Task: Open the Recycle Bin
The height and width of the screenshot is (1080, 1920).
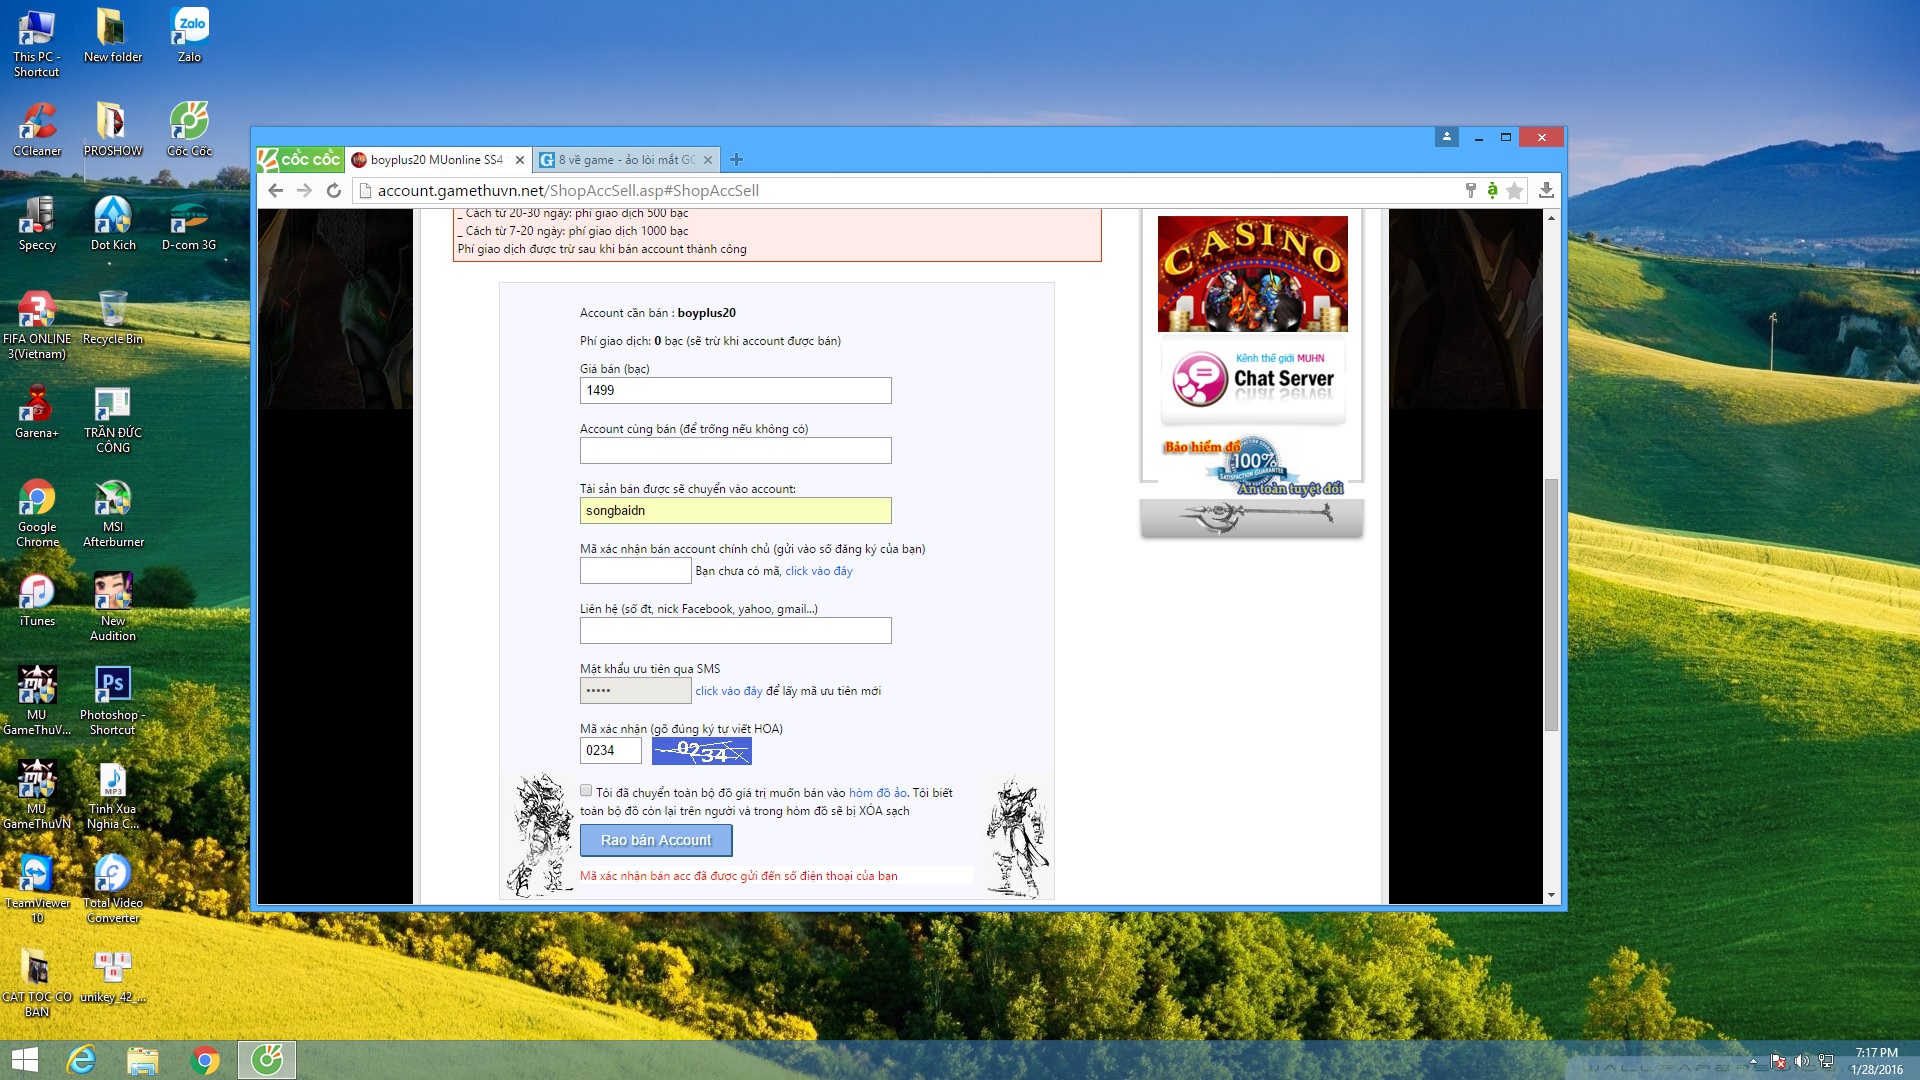Action: click(113, 318)
